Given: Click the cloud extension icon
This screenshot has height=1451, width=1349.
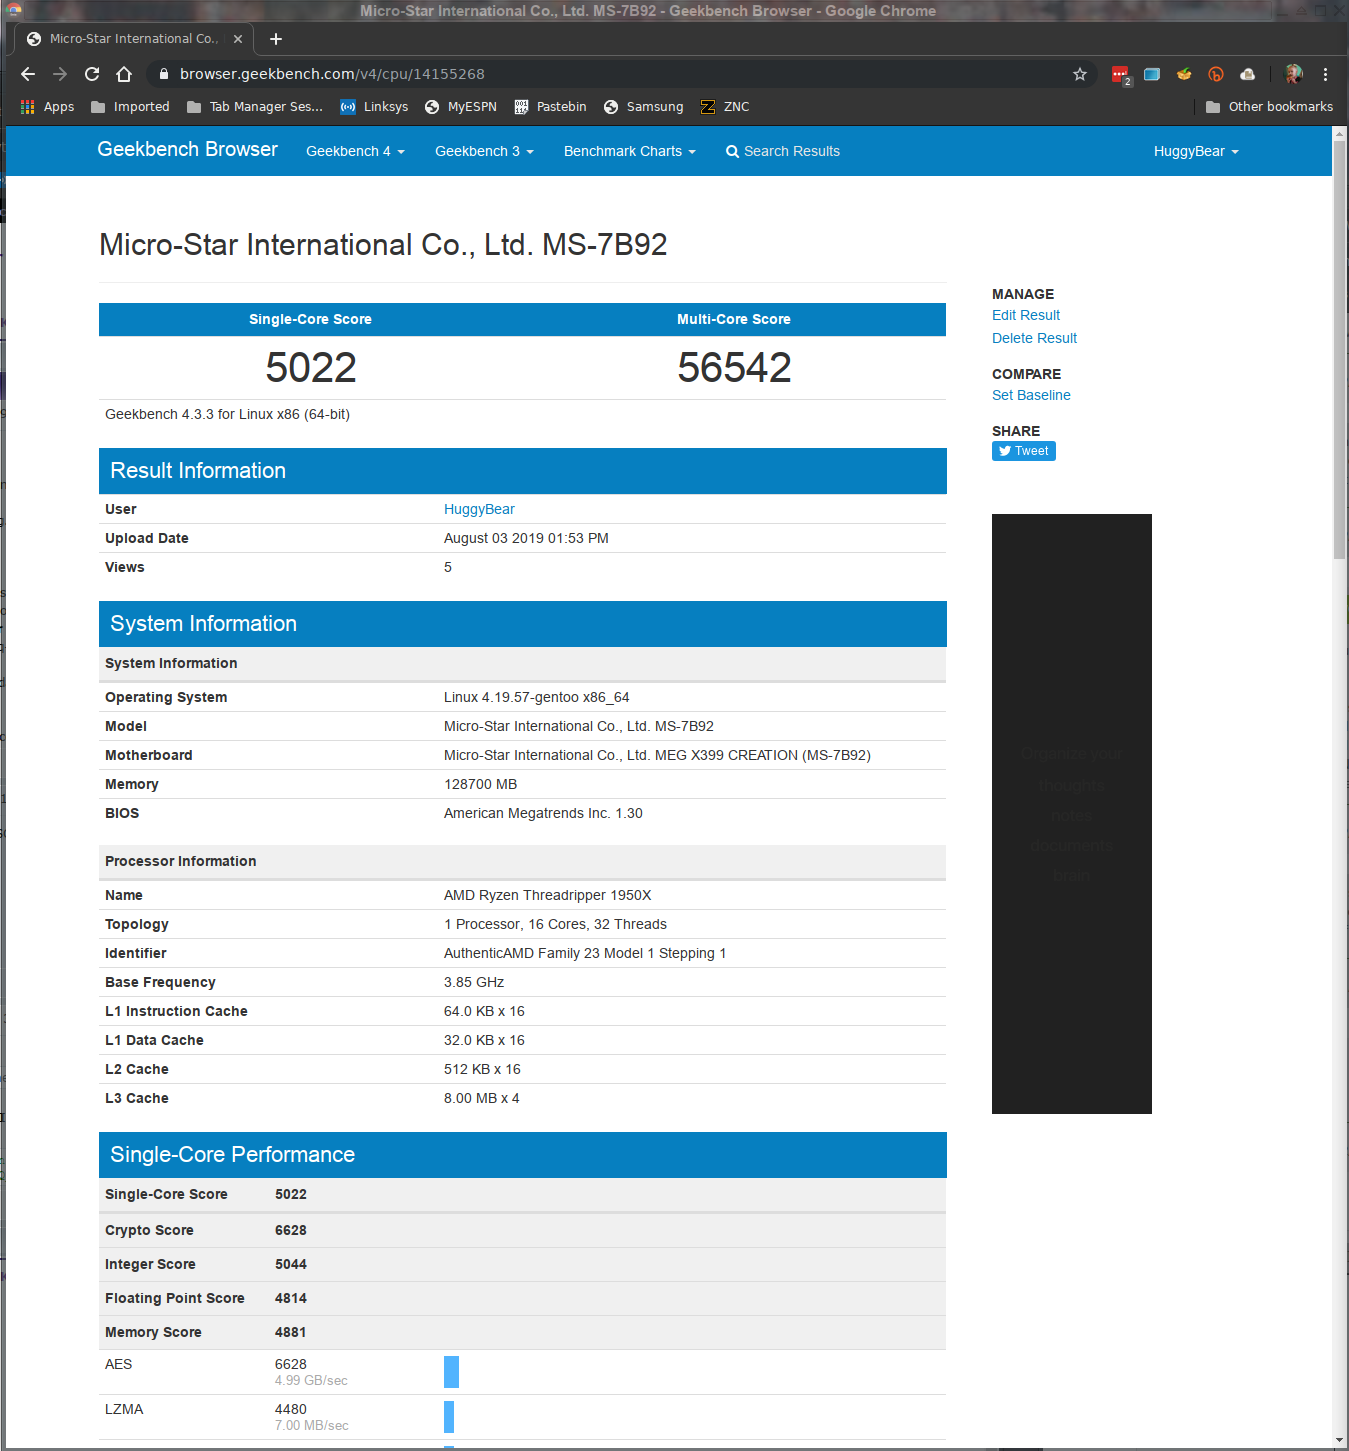Looking at the screenshot, I should tap(1248, 74).
